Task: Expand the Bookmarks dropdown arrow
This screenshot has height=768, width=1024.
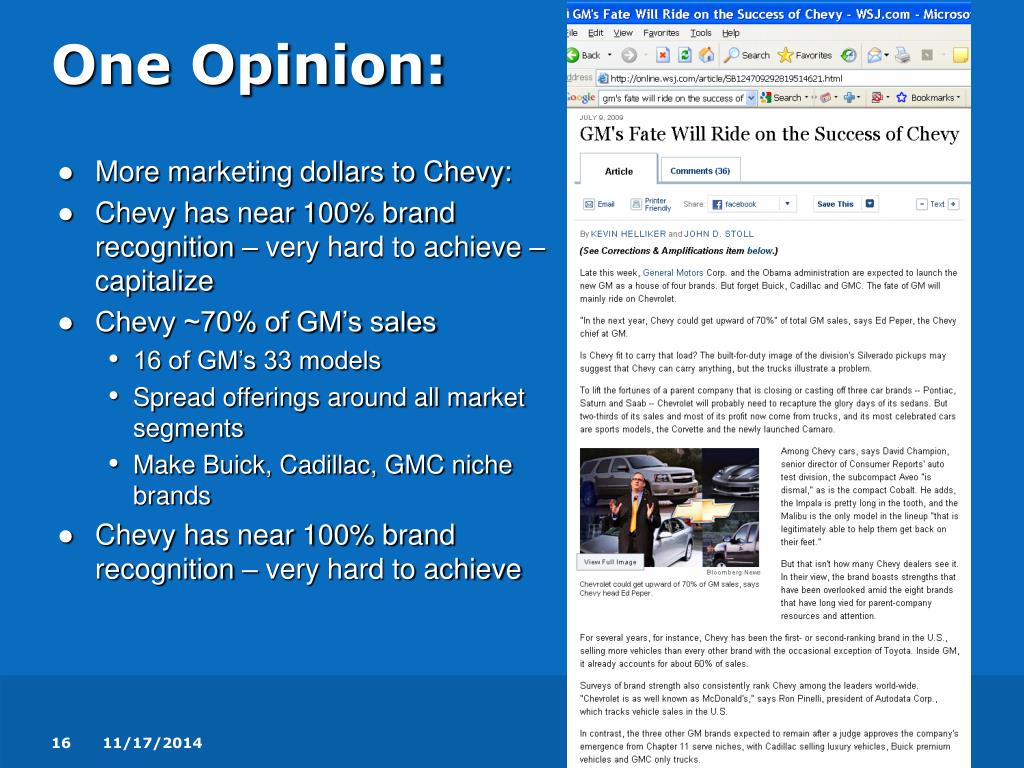Action: click(x=958, y=97)
